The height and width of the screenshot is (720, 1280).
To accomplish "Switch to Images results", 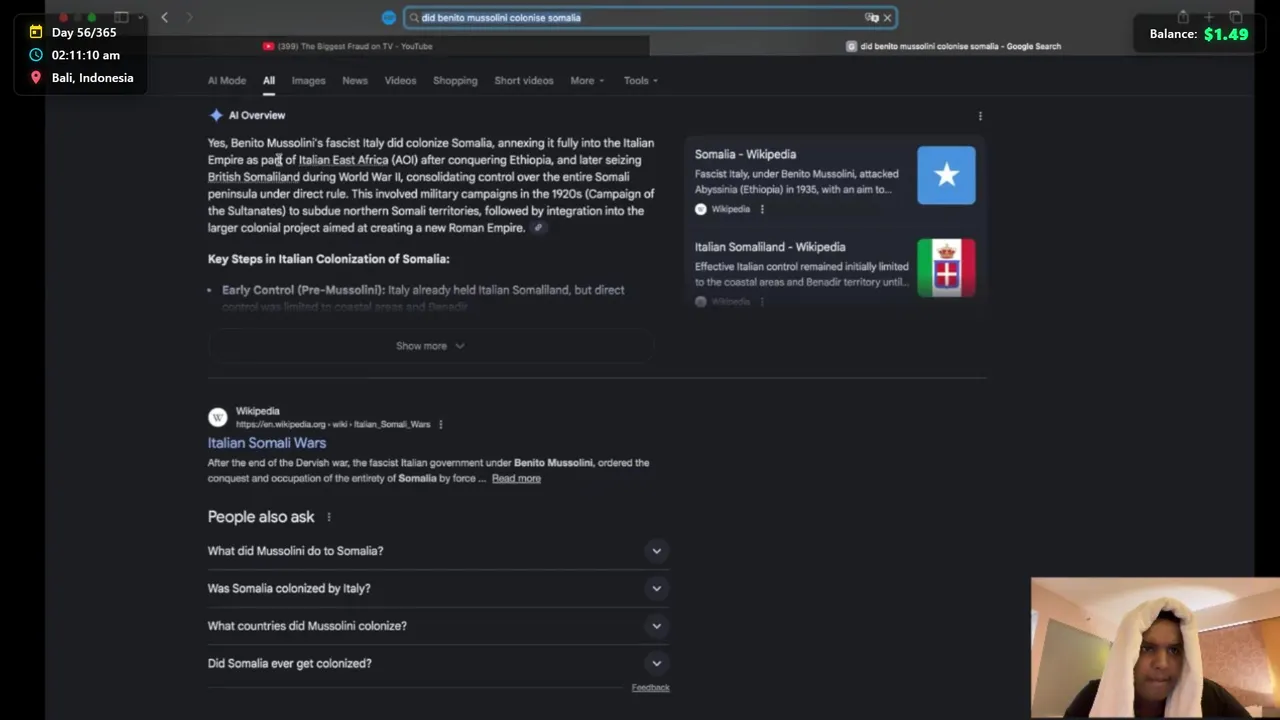I will click(308, 81).
